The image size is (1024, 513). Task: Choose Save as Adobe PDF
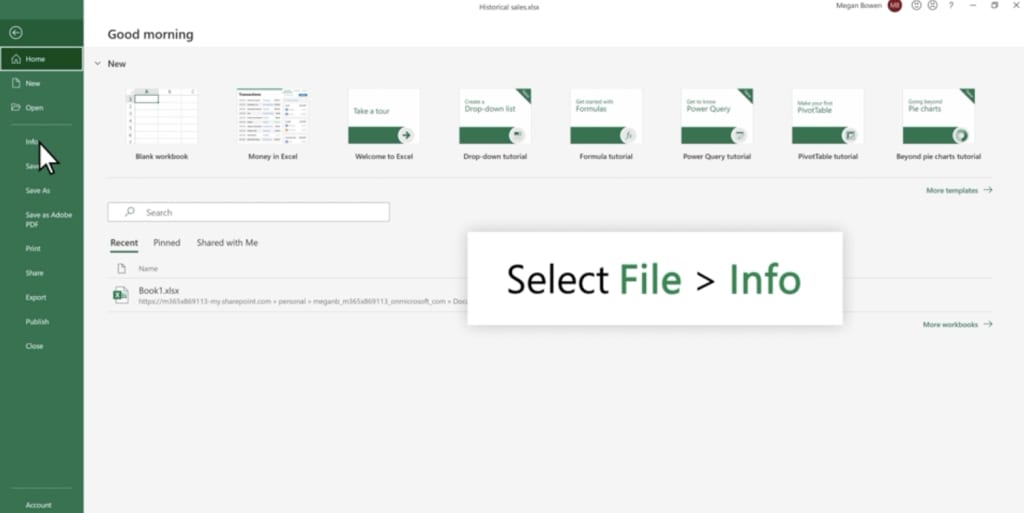48,219
